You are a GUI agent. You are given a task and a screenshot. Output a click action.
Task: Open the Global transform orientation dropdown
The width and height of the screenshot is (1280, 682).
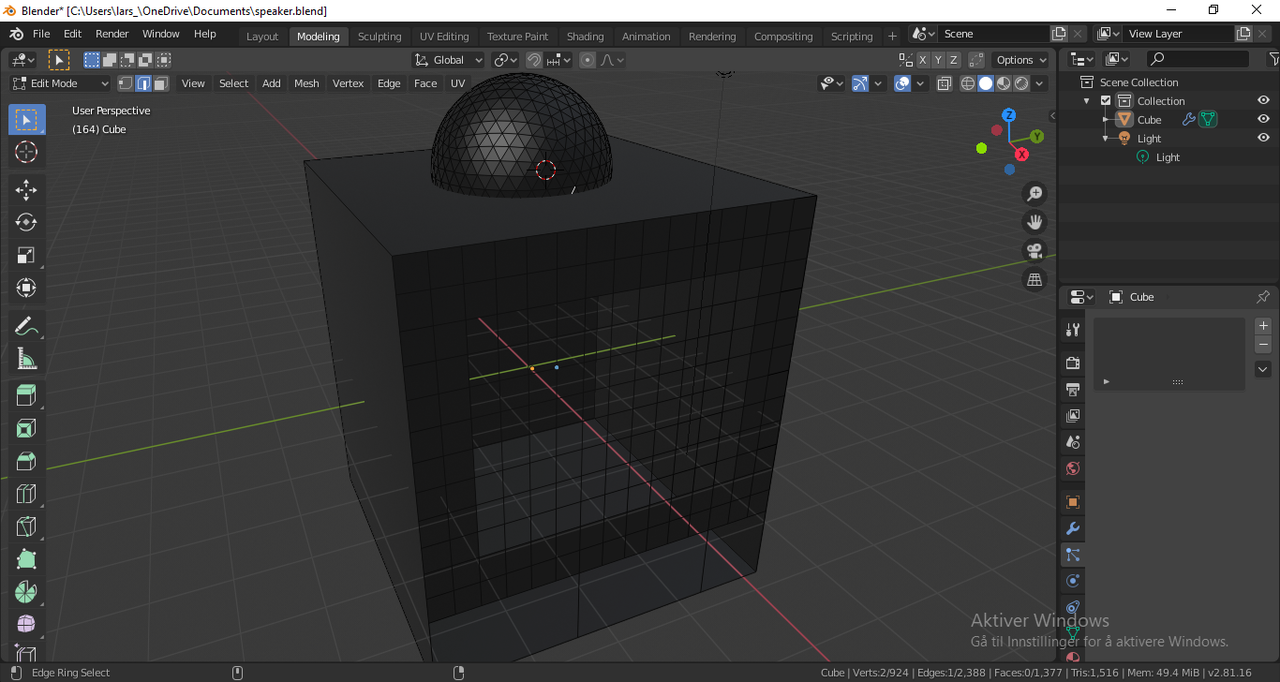pyautogui.click(x=448, y=60)
